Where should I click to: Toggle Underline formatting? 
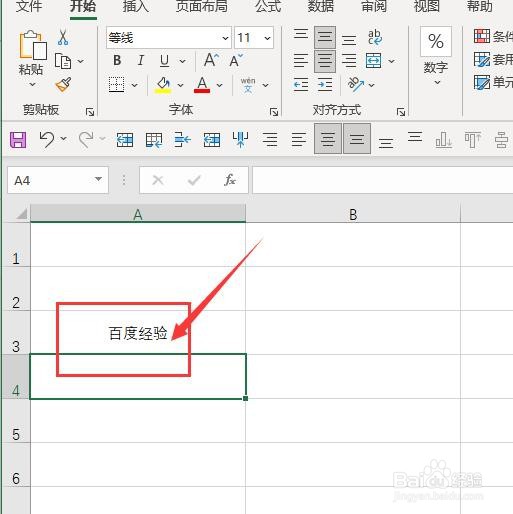164,61
